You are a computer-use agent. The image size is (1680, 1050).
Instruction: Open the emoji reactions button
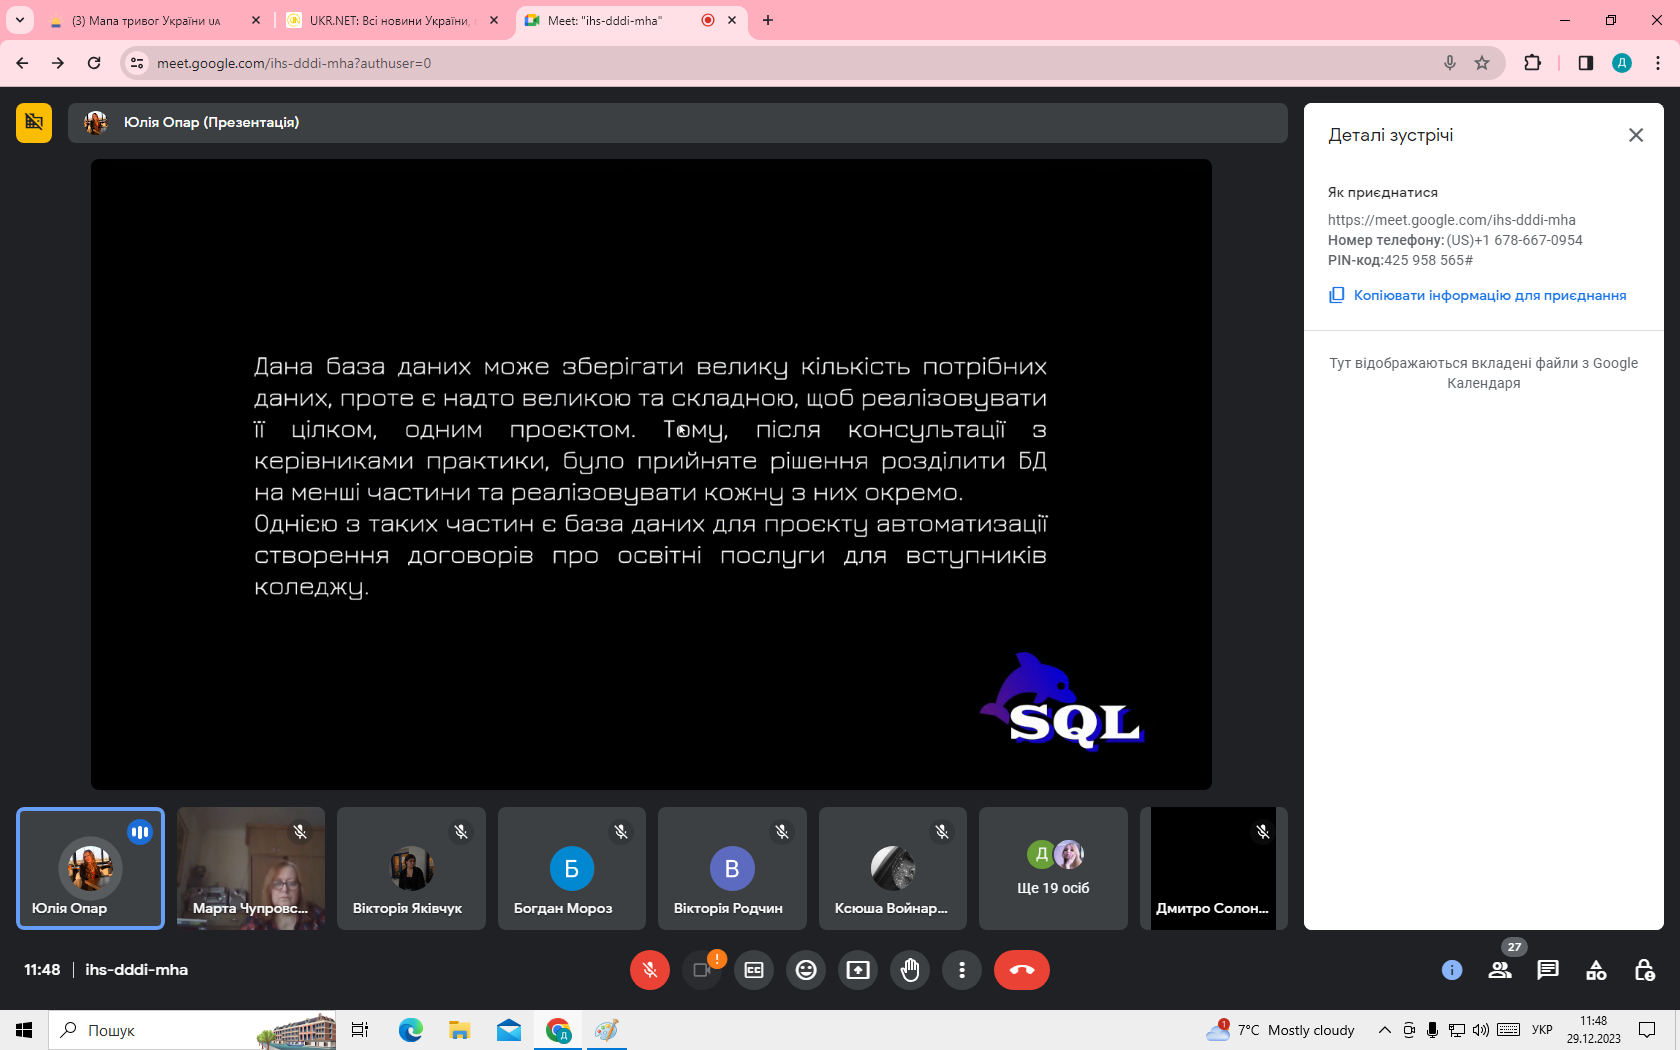(806, 970)
